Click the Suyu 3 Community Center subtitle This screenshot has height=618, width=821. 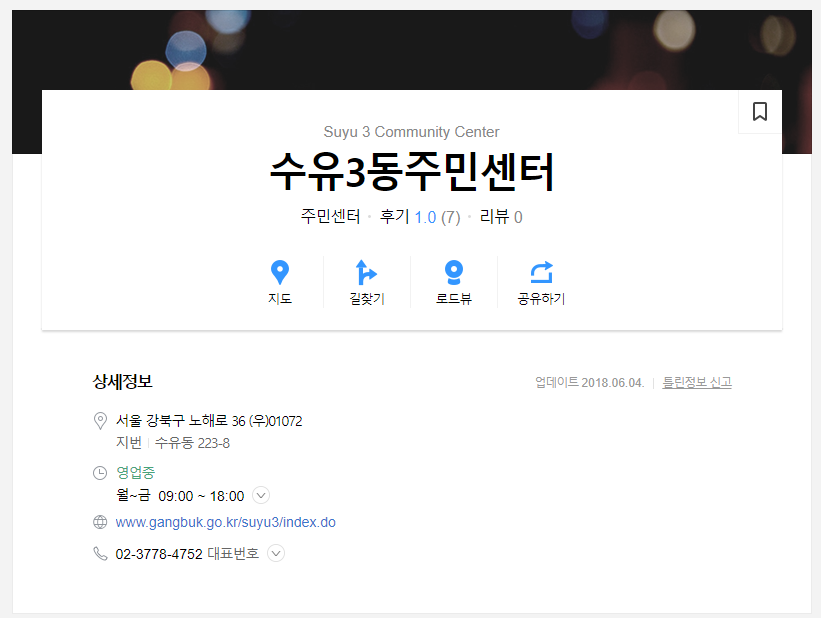click(x=412, y=132)
